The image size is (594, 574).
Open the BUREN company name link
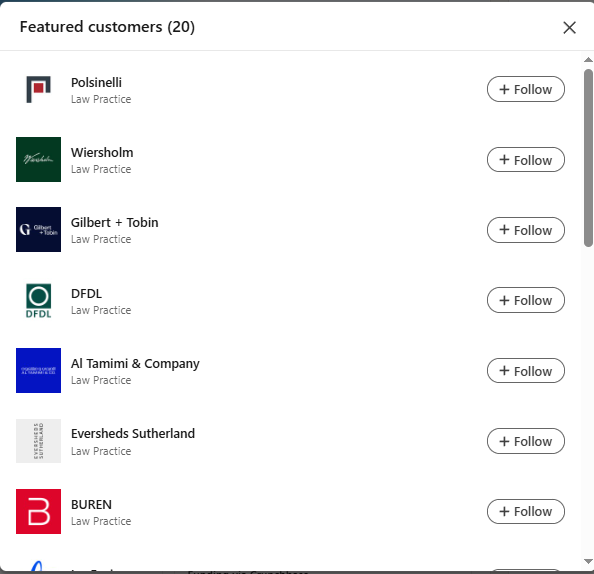pyautogui.click(x=91, y=505)
